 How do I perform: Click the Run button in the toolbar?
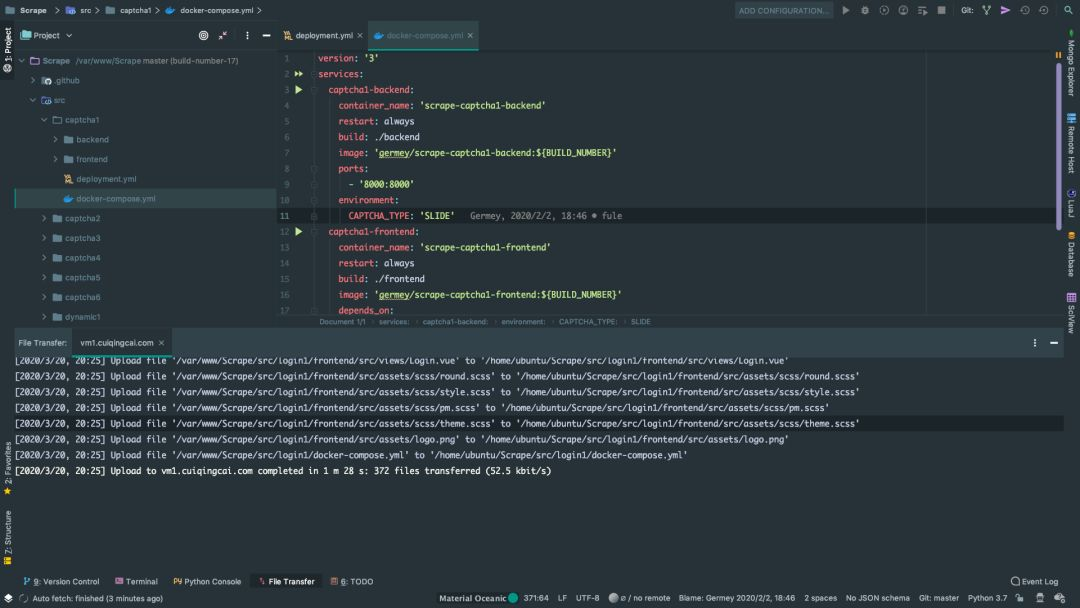click(x=845, y=10)
